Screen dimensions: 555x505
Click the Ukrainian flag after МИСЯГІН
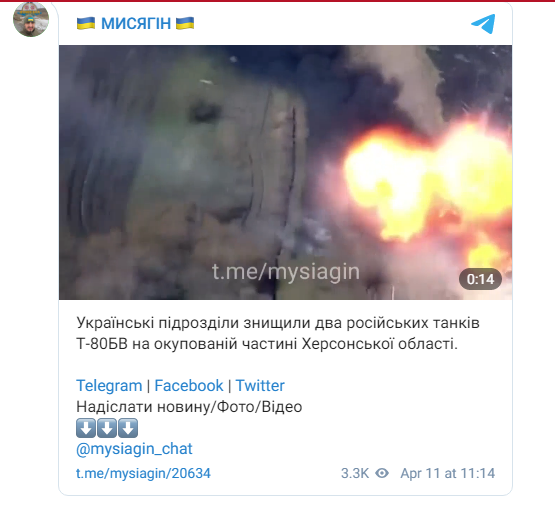[x=185, y=23]
